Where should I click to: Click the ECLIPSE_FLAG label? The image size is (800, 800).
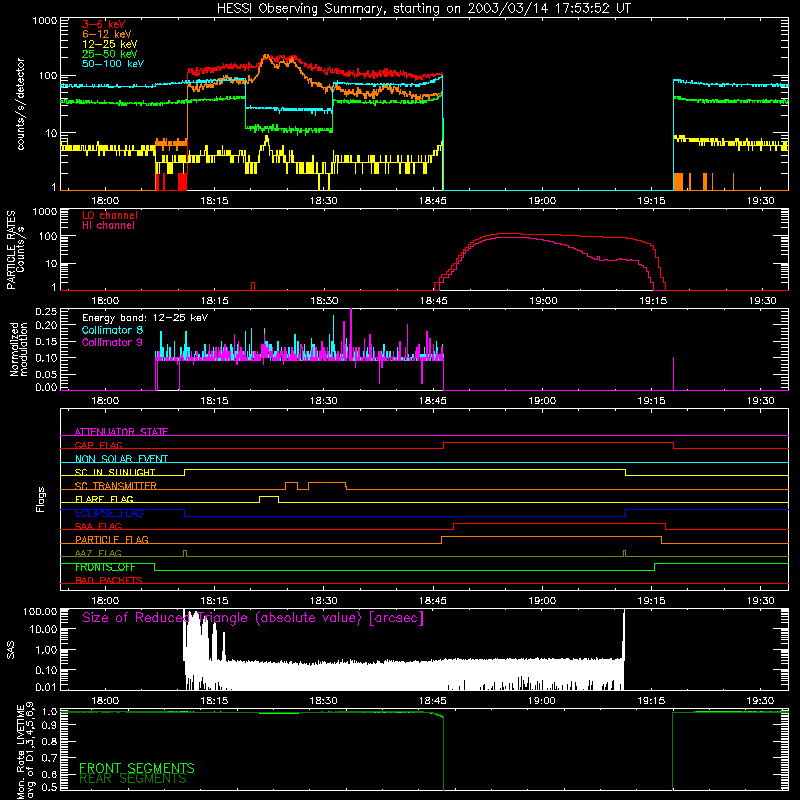point(109,513)
